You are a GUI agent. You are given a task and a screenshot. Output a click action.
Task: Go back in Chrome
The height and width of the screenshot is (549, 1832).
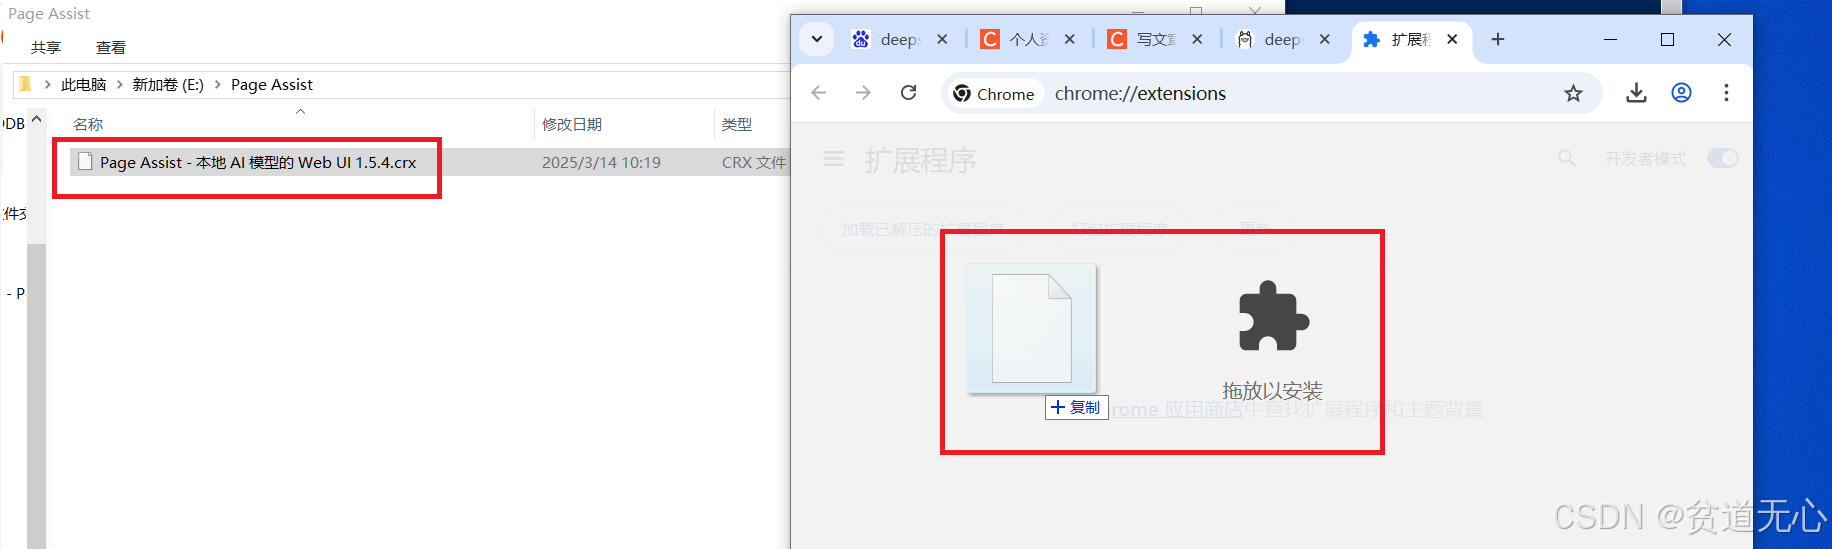(x=819, y=93)
